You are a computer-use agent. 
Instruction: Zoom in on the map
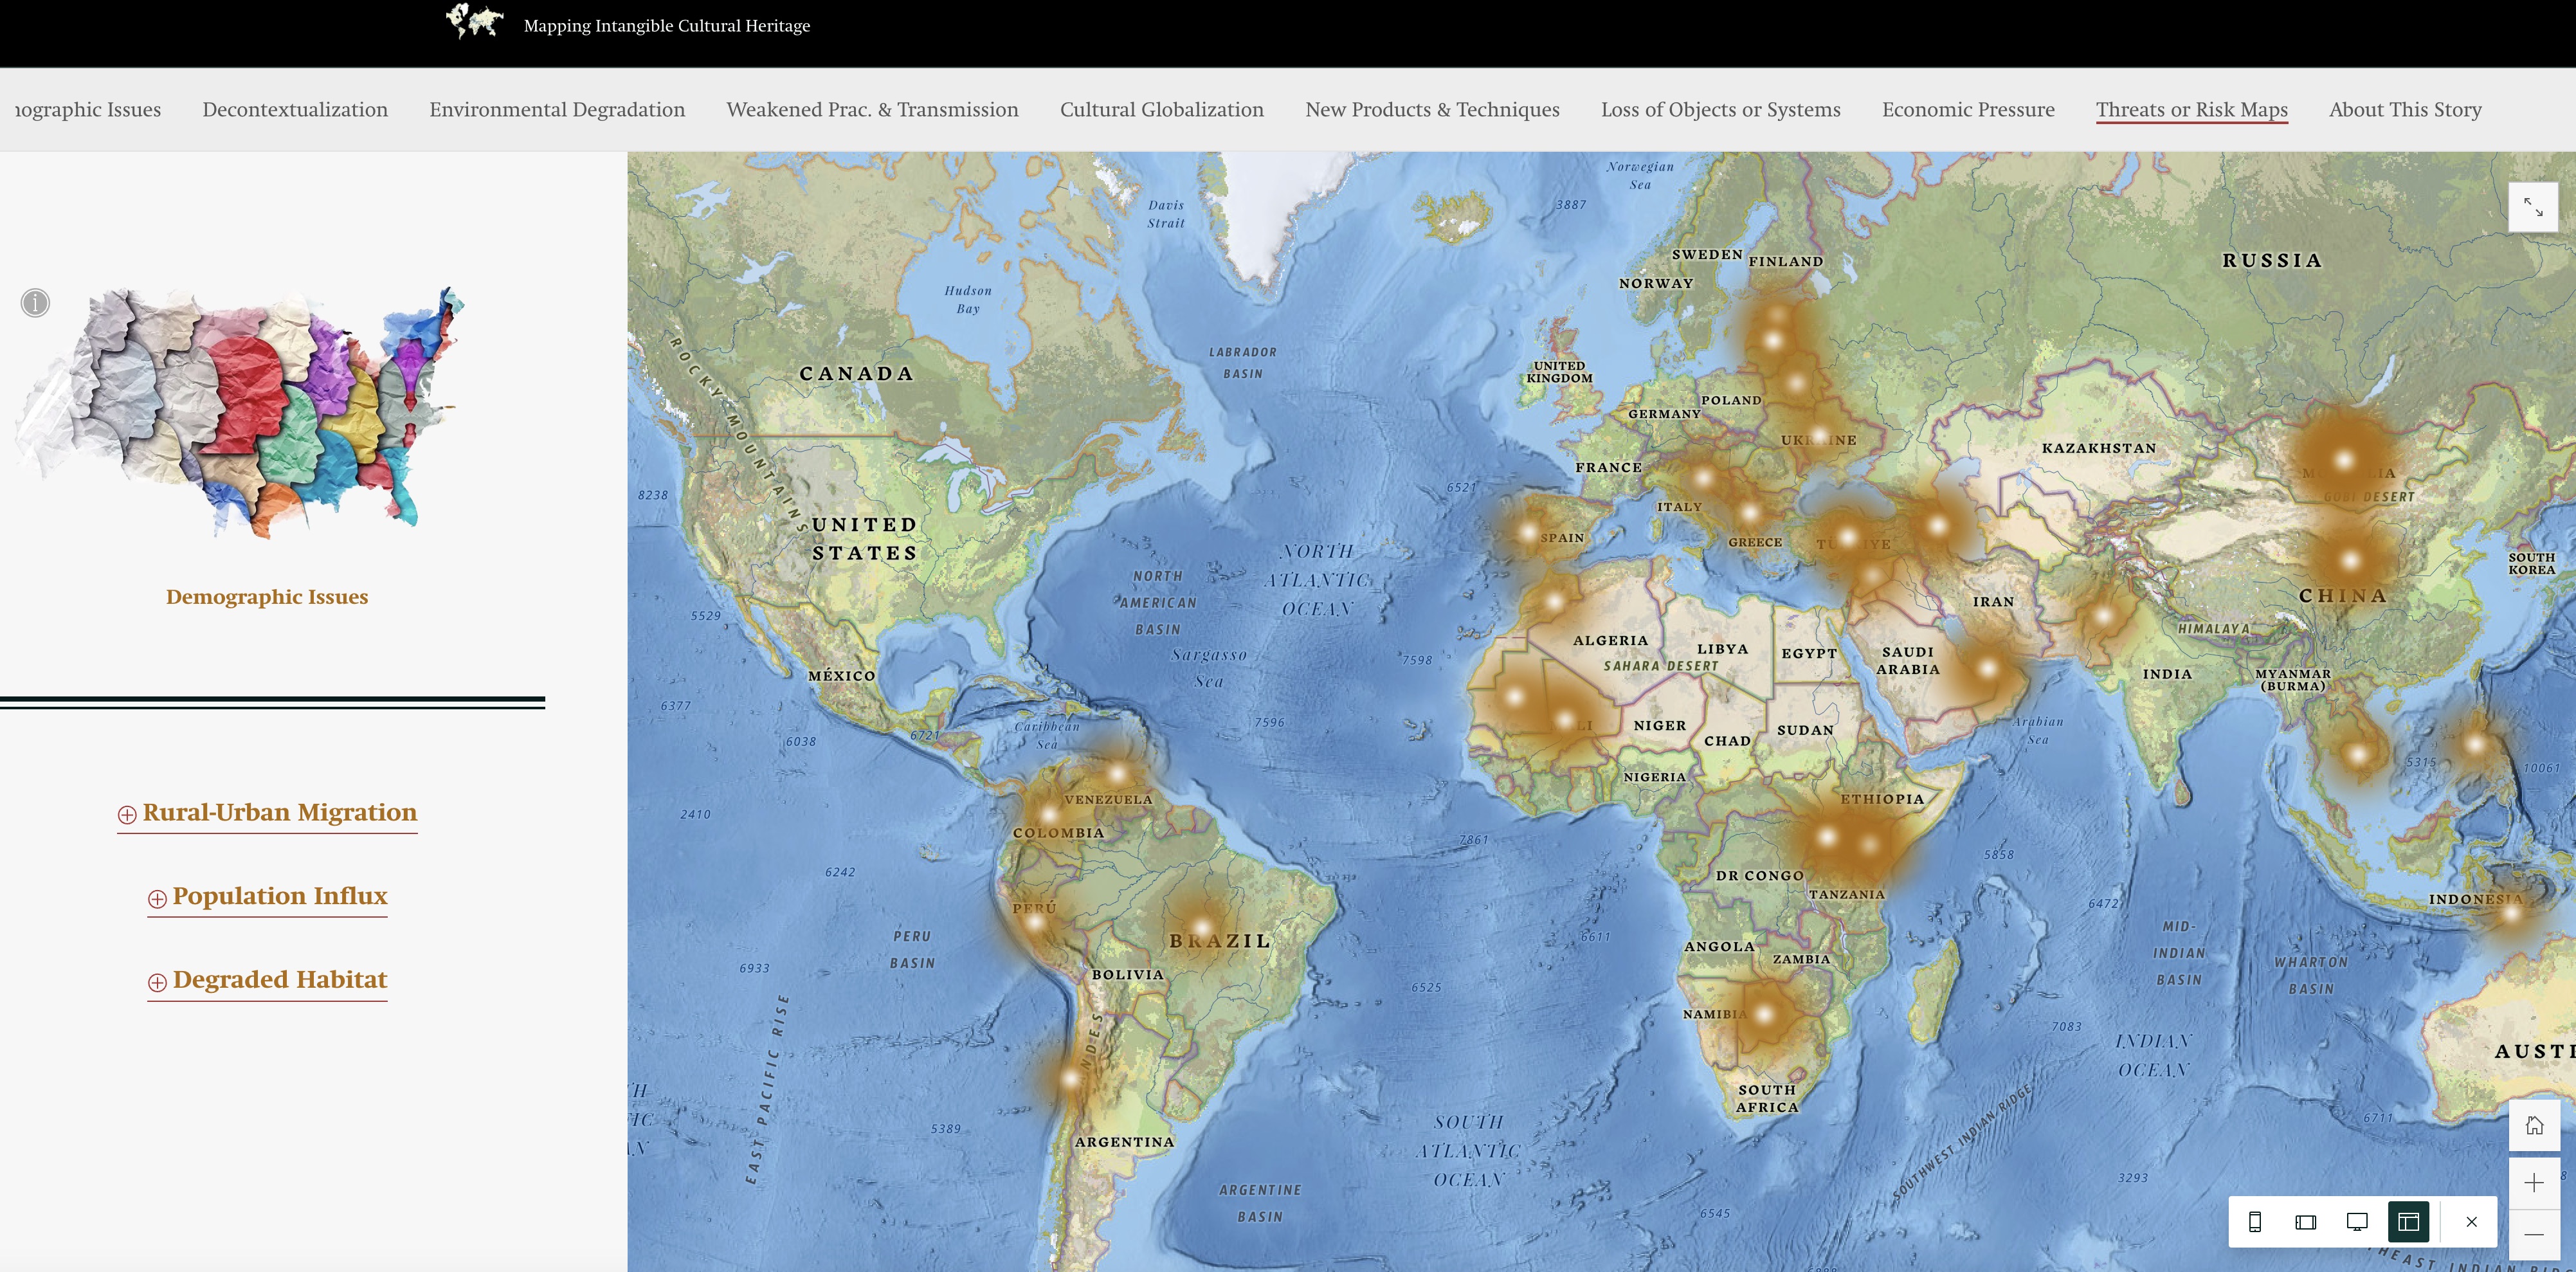[x=2533, y=1183]
